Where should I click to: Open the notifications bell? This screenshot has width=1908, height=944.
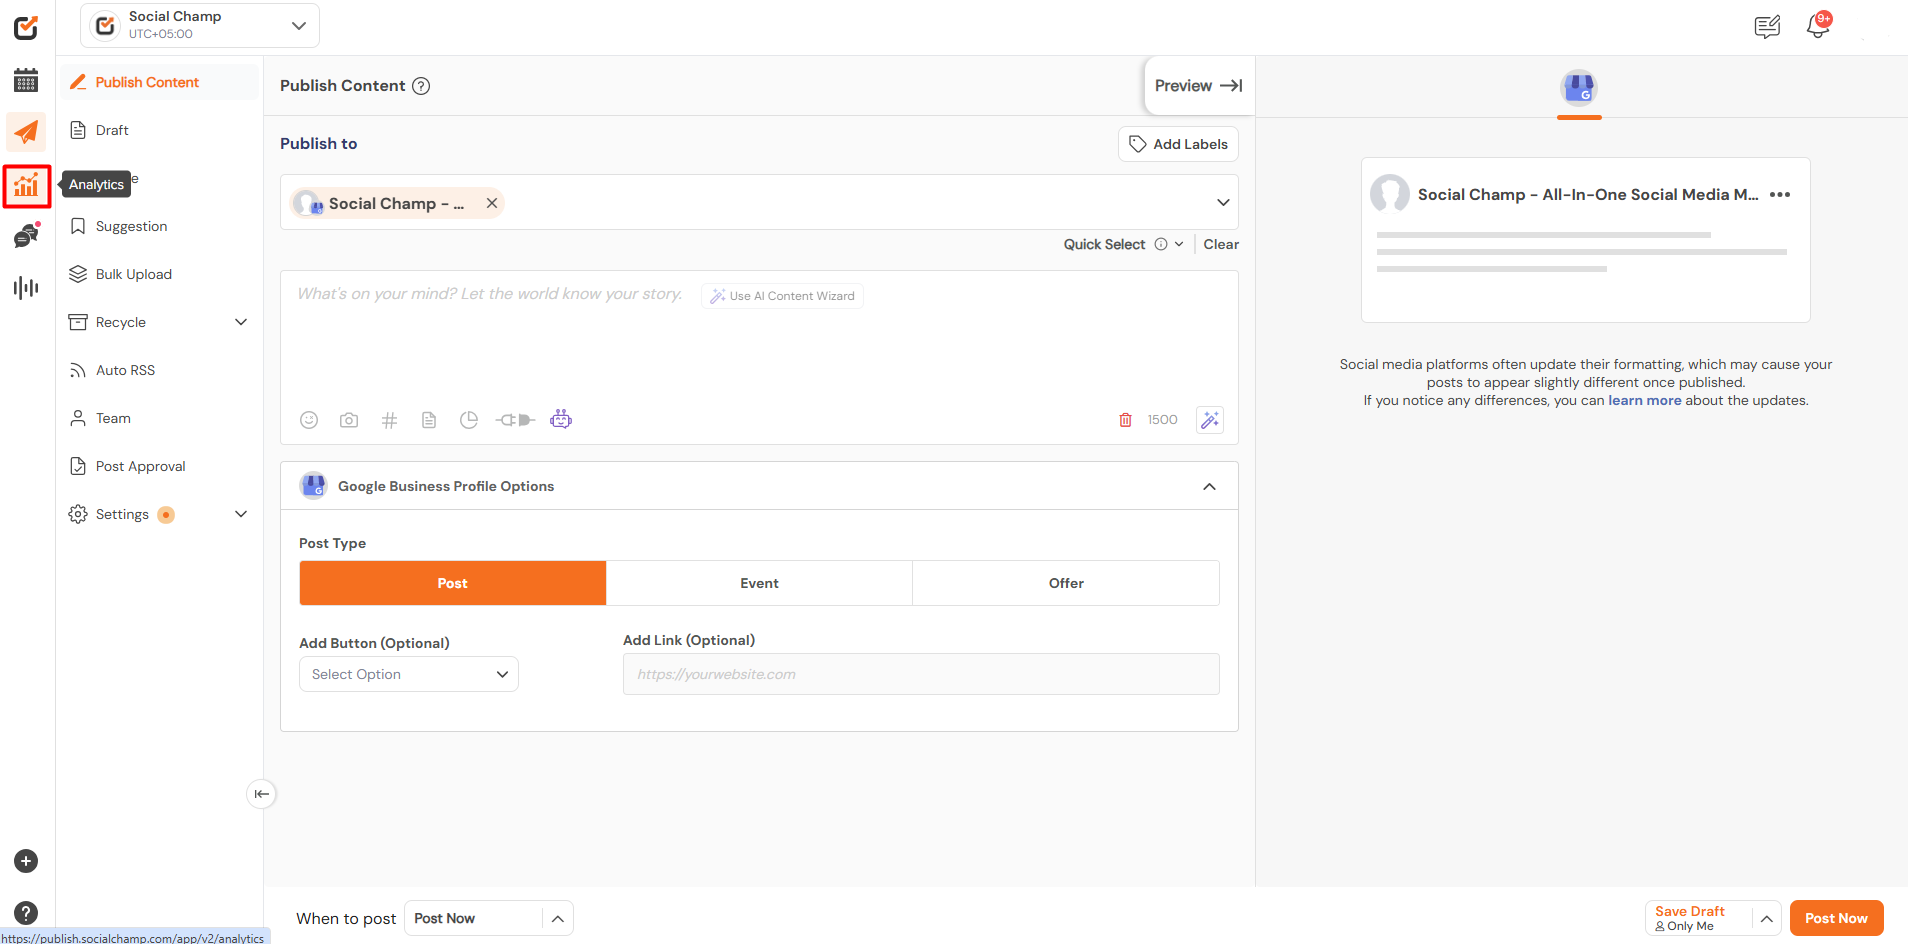[x=1818, y=26]
